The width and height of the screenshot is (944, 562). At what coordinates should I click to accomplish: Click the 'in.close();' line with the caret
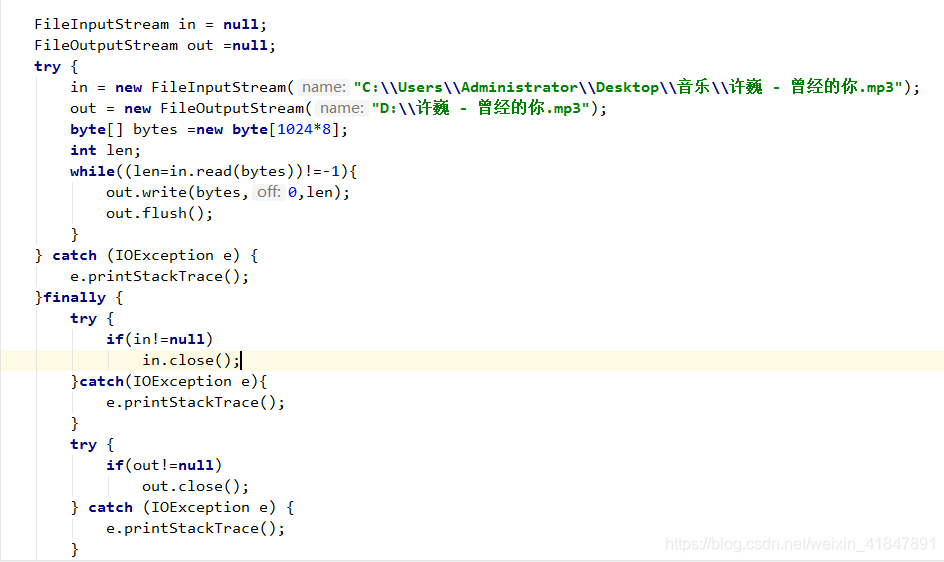(x=191, y=361)
